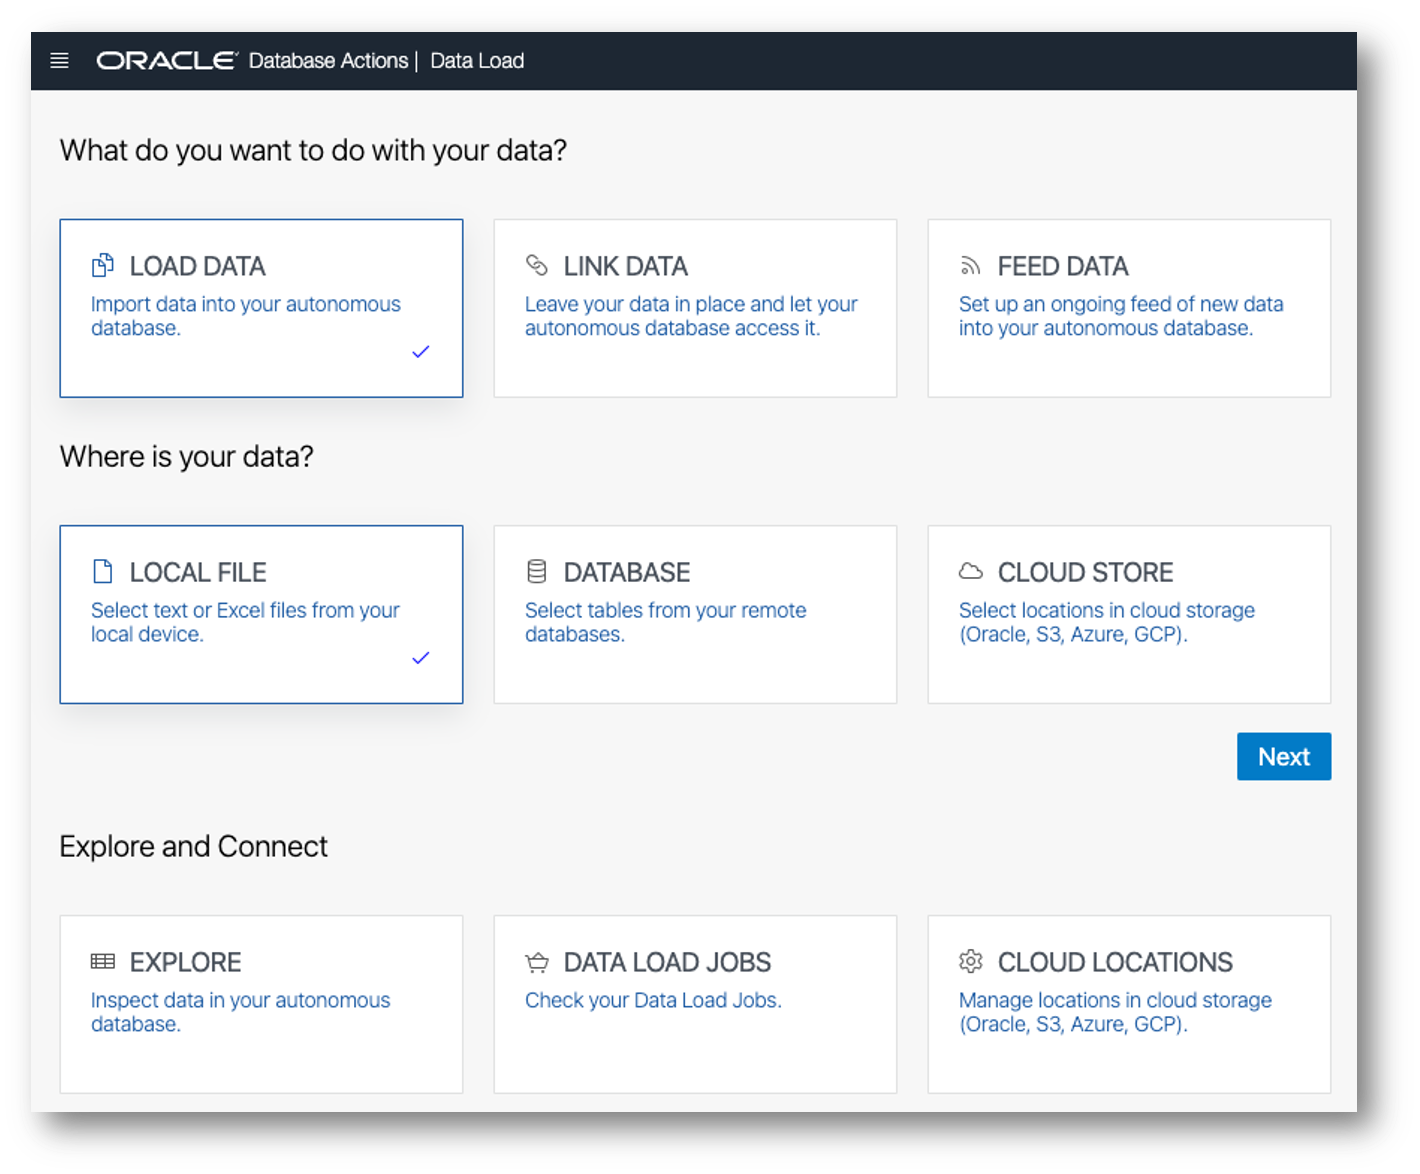1420x1174 pixels.
Task: Click the Cloud Store cloud icon
Action: pyautogui.click(x=970, y=571)
